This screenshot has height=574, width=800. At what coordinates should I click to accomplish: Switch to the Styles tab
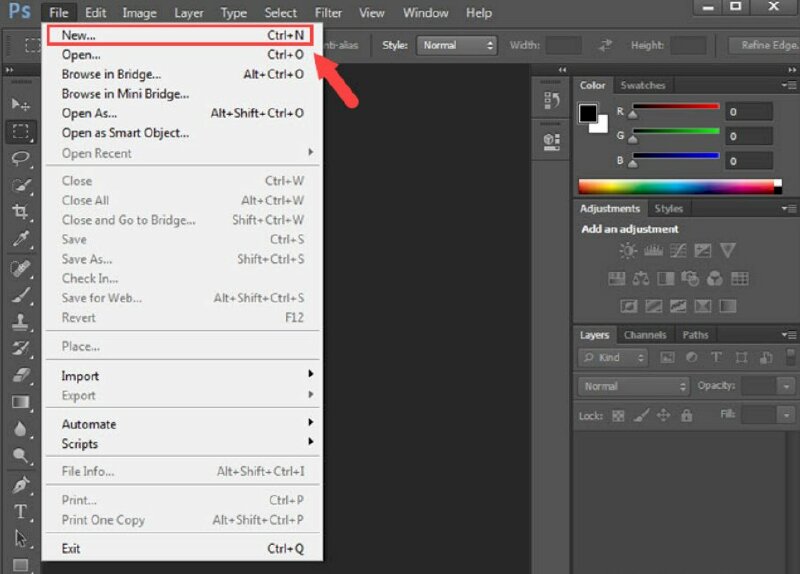[x=668, y=208]
